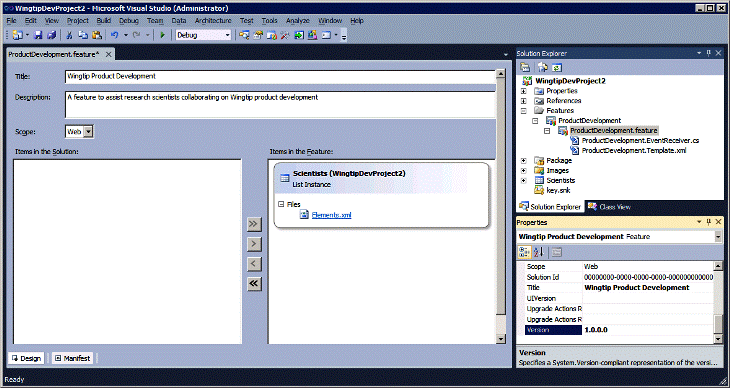Open New Project dropdown arrow

click(27, 35)
